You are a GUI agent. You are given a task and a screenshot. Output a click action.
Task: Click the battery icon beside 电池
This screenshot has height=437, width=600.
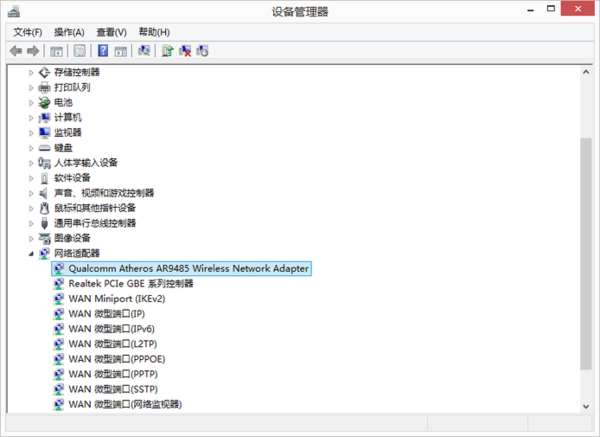point(44,103)
